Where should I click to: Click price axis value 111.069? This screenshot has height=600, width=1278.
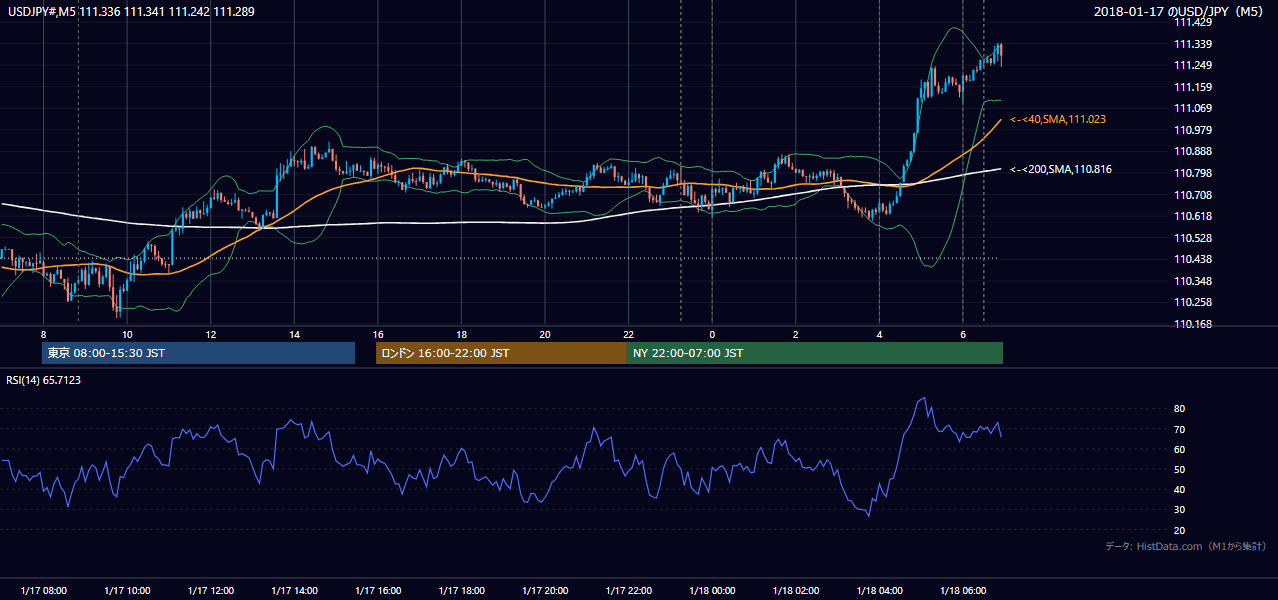click(x=1193, y=108)
